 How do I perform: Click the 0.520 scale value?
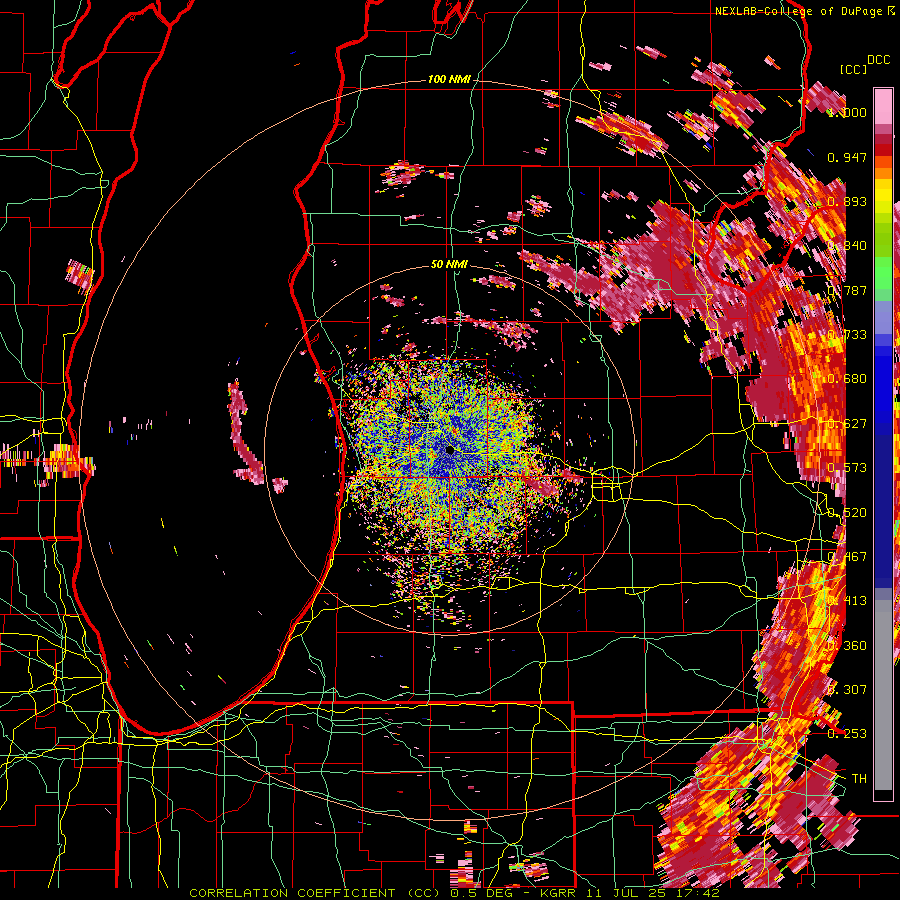(847, 512)
